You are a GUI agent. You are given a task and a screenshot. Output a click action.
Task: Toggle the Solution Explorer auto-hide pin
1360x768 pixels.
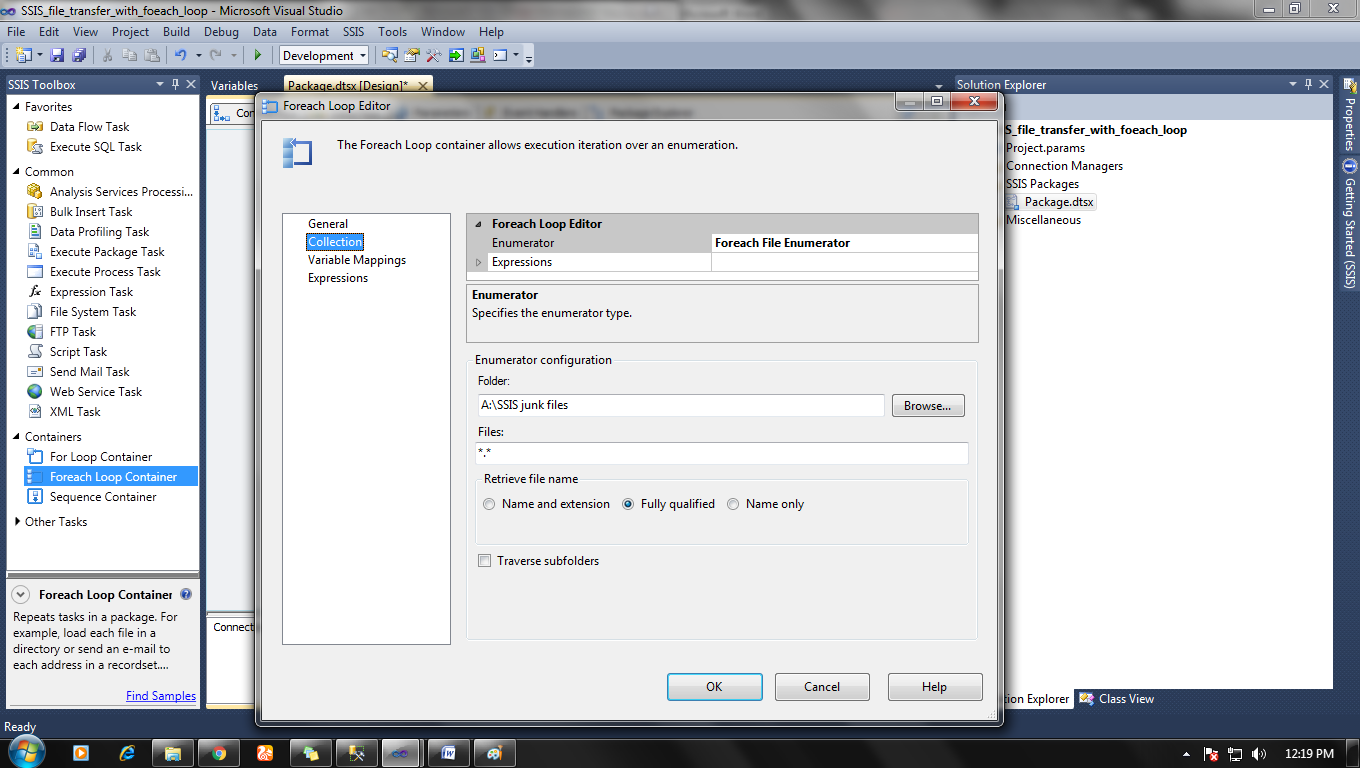point(1308,85)
